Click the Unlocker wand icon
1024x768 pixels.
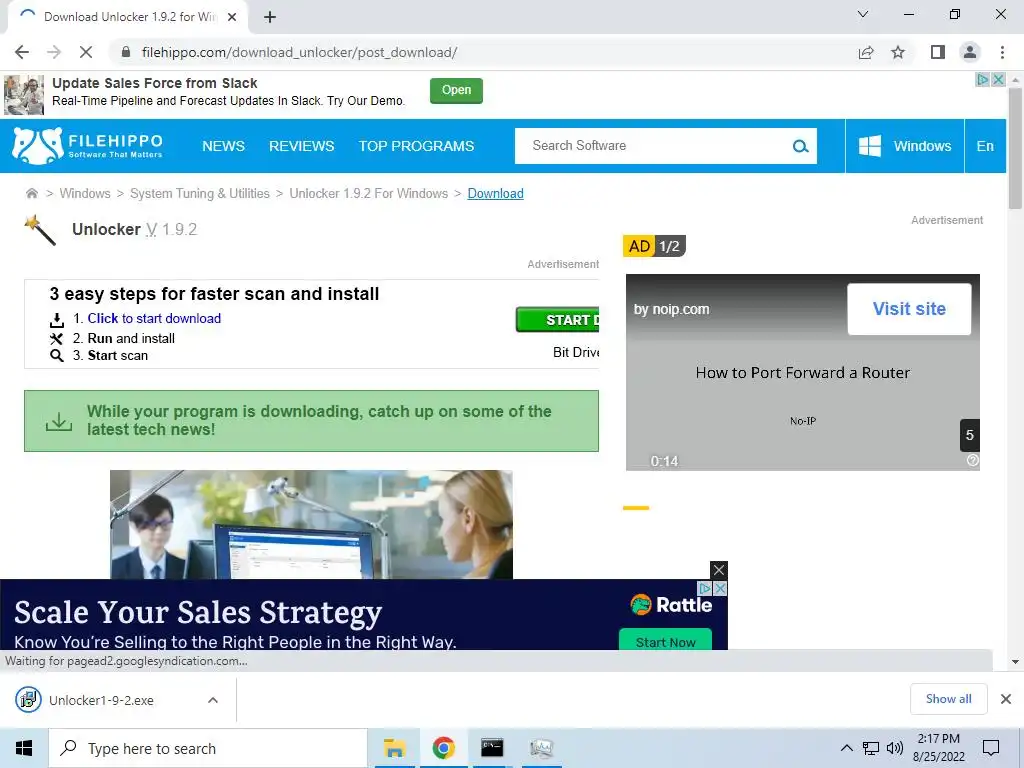(x=40, y=230)
